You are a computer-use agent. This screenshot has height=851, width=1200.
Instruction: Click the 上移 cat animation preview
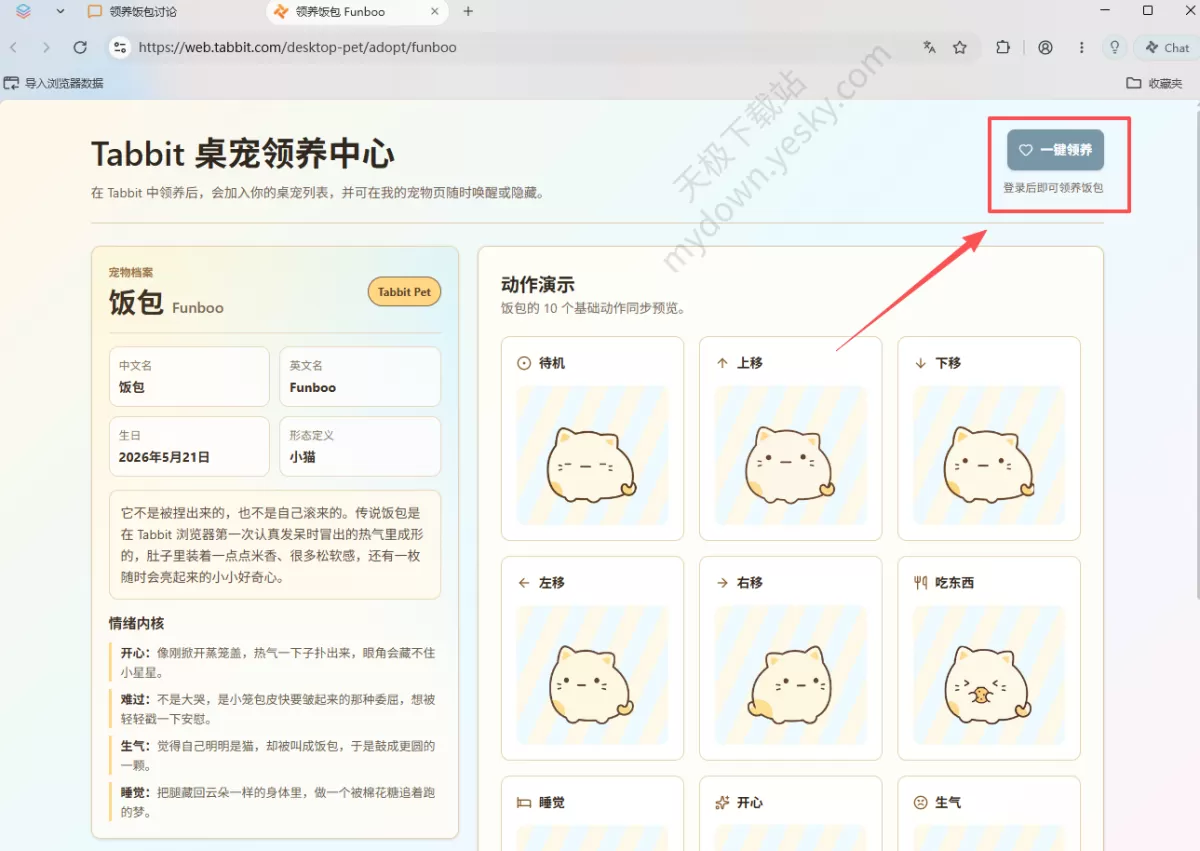point(791,455)
